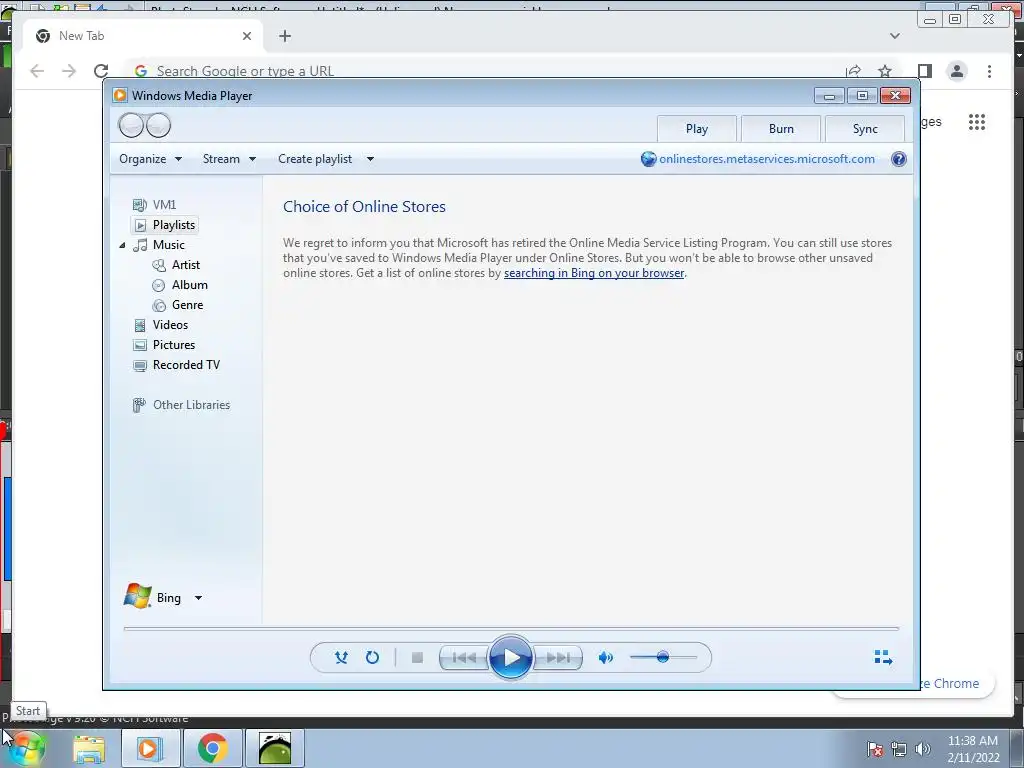This screenshot has width=1024, height=768.
Task: Go forward in Media Player navigation
Action: tap(158, 125)
